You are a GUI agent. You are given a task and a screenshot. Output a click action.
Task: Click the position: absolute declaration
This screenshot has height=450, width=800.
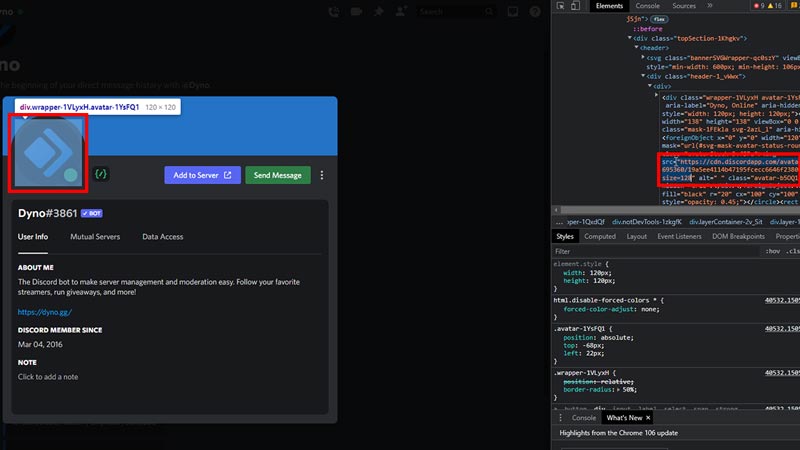tap(597, 338)
